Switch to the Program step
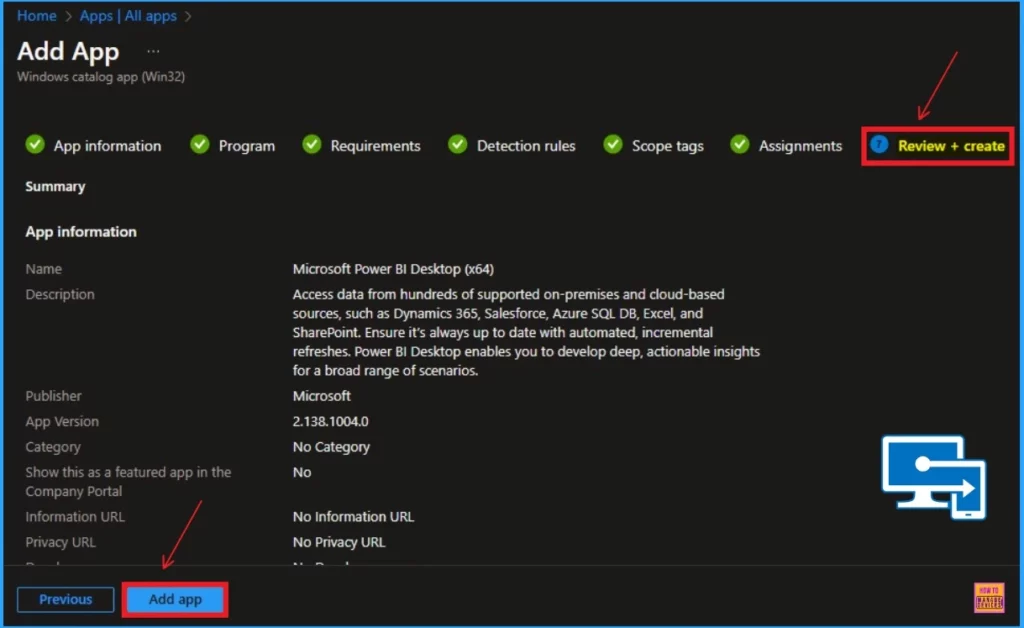The image size is (1024, 628). pyautogui.click(x=246, y=146)
